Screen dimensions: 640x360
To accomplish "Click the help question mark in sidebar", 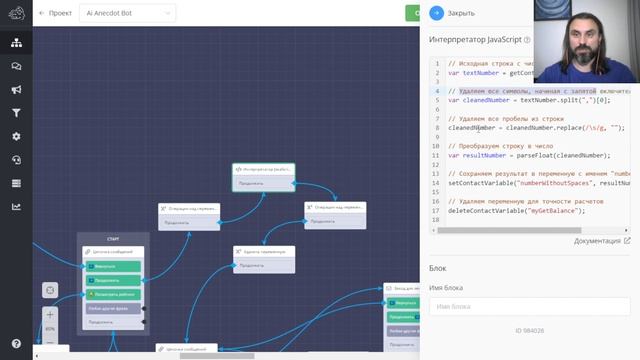I will coord(16,344).
